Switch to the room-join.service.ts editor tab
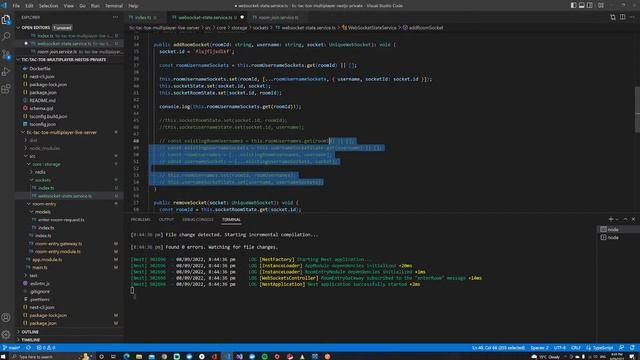The height and width of the screenshot is (360, 640). (278, 18)
